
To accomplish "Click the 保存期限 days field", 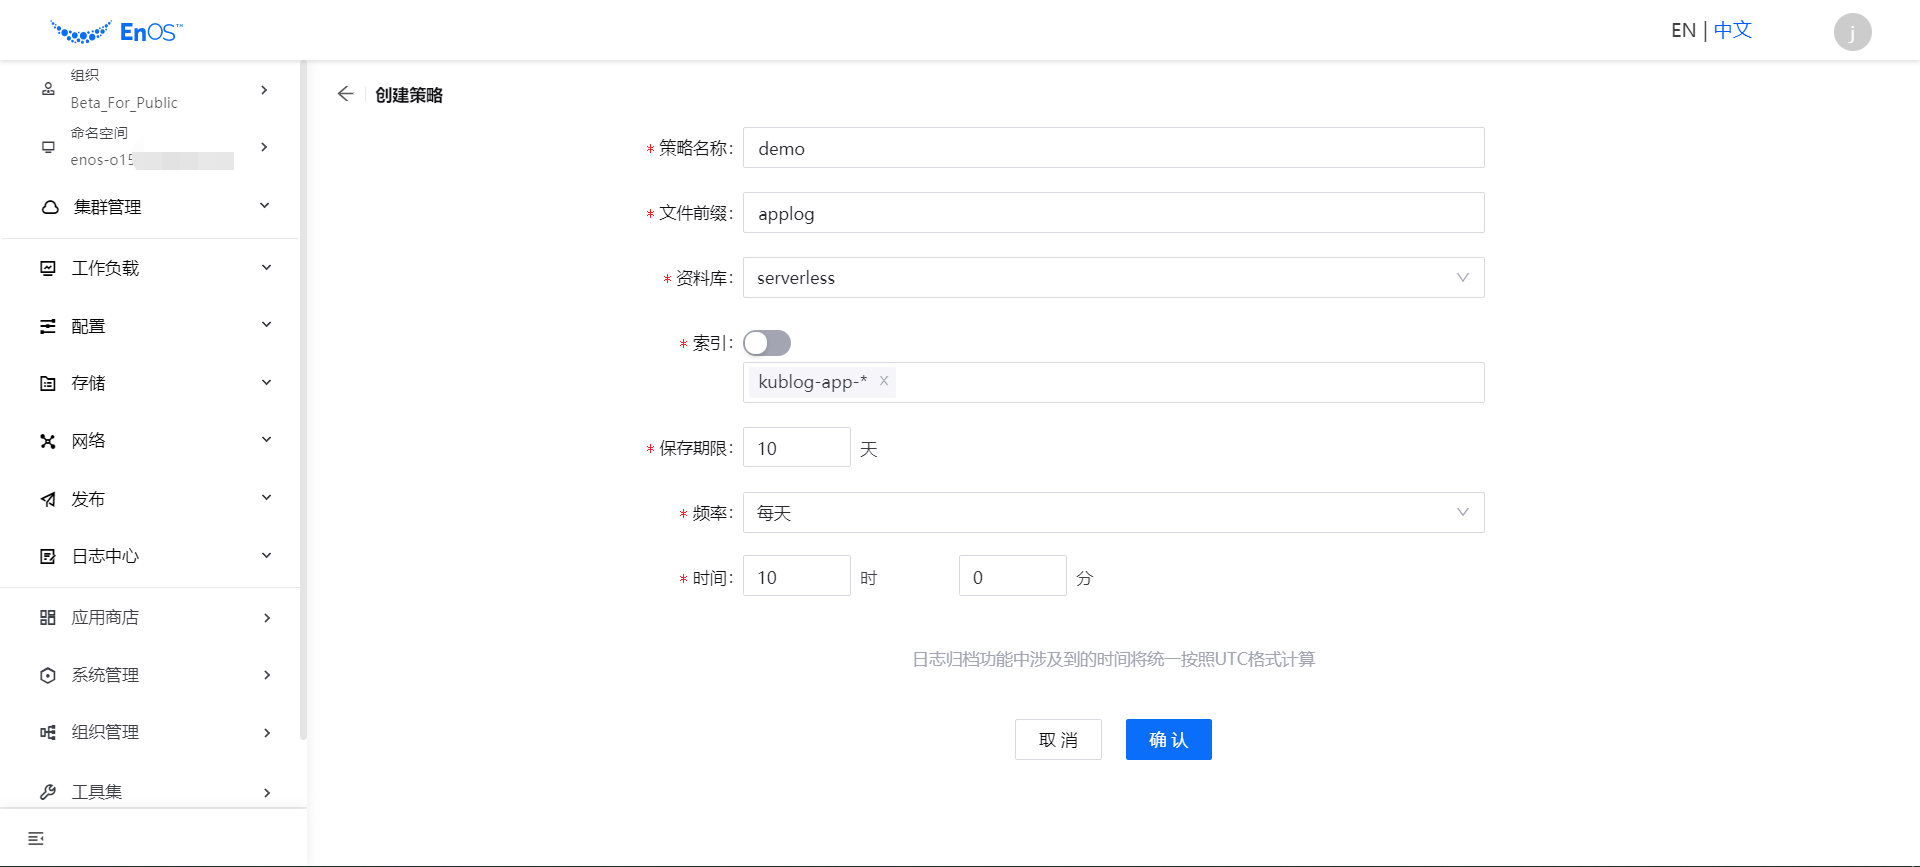I will coord(796,448).
